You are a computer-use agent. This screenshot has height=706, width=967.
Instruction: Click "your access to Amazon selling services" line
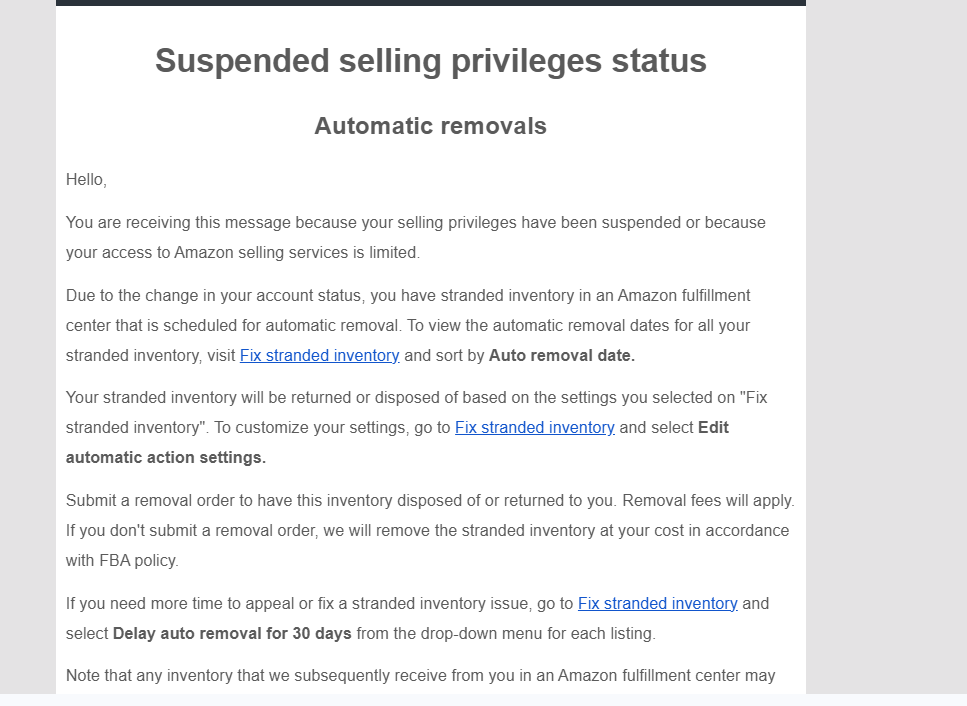pyautogui.click(x=243, y=253)
